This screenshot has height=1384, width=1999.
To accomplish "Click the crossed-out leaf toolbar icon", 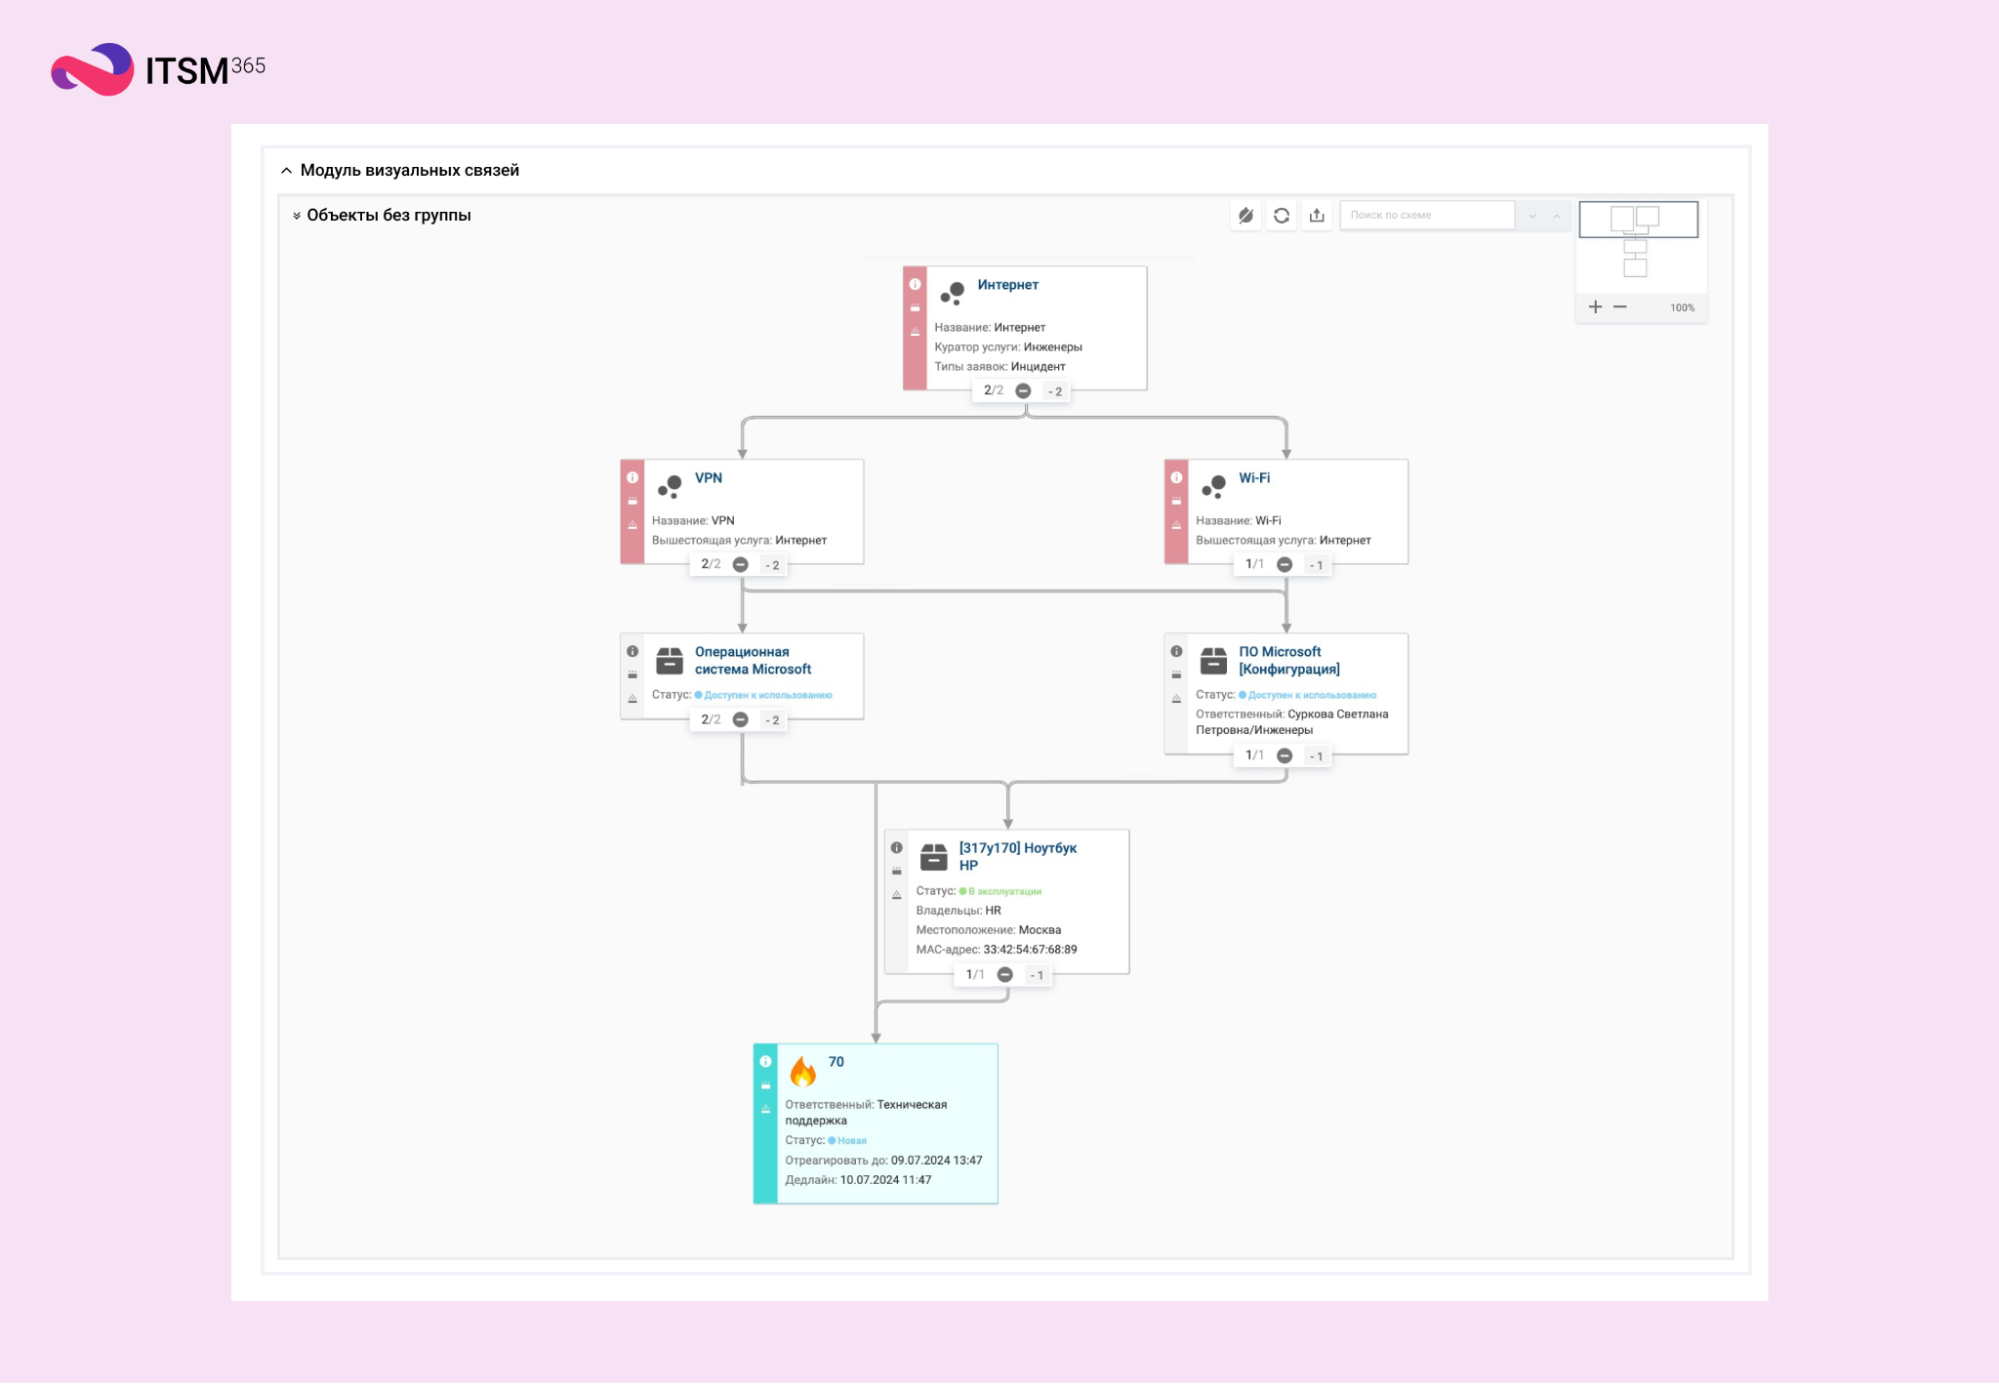I will pos(1245,215).
